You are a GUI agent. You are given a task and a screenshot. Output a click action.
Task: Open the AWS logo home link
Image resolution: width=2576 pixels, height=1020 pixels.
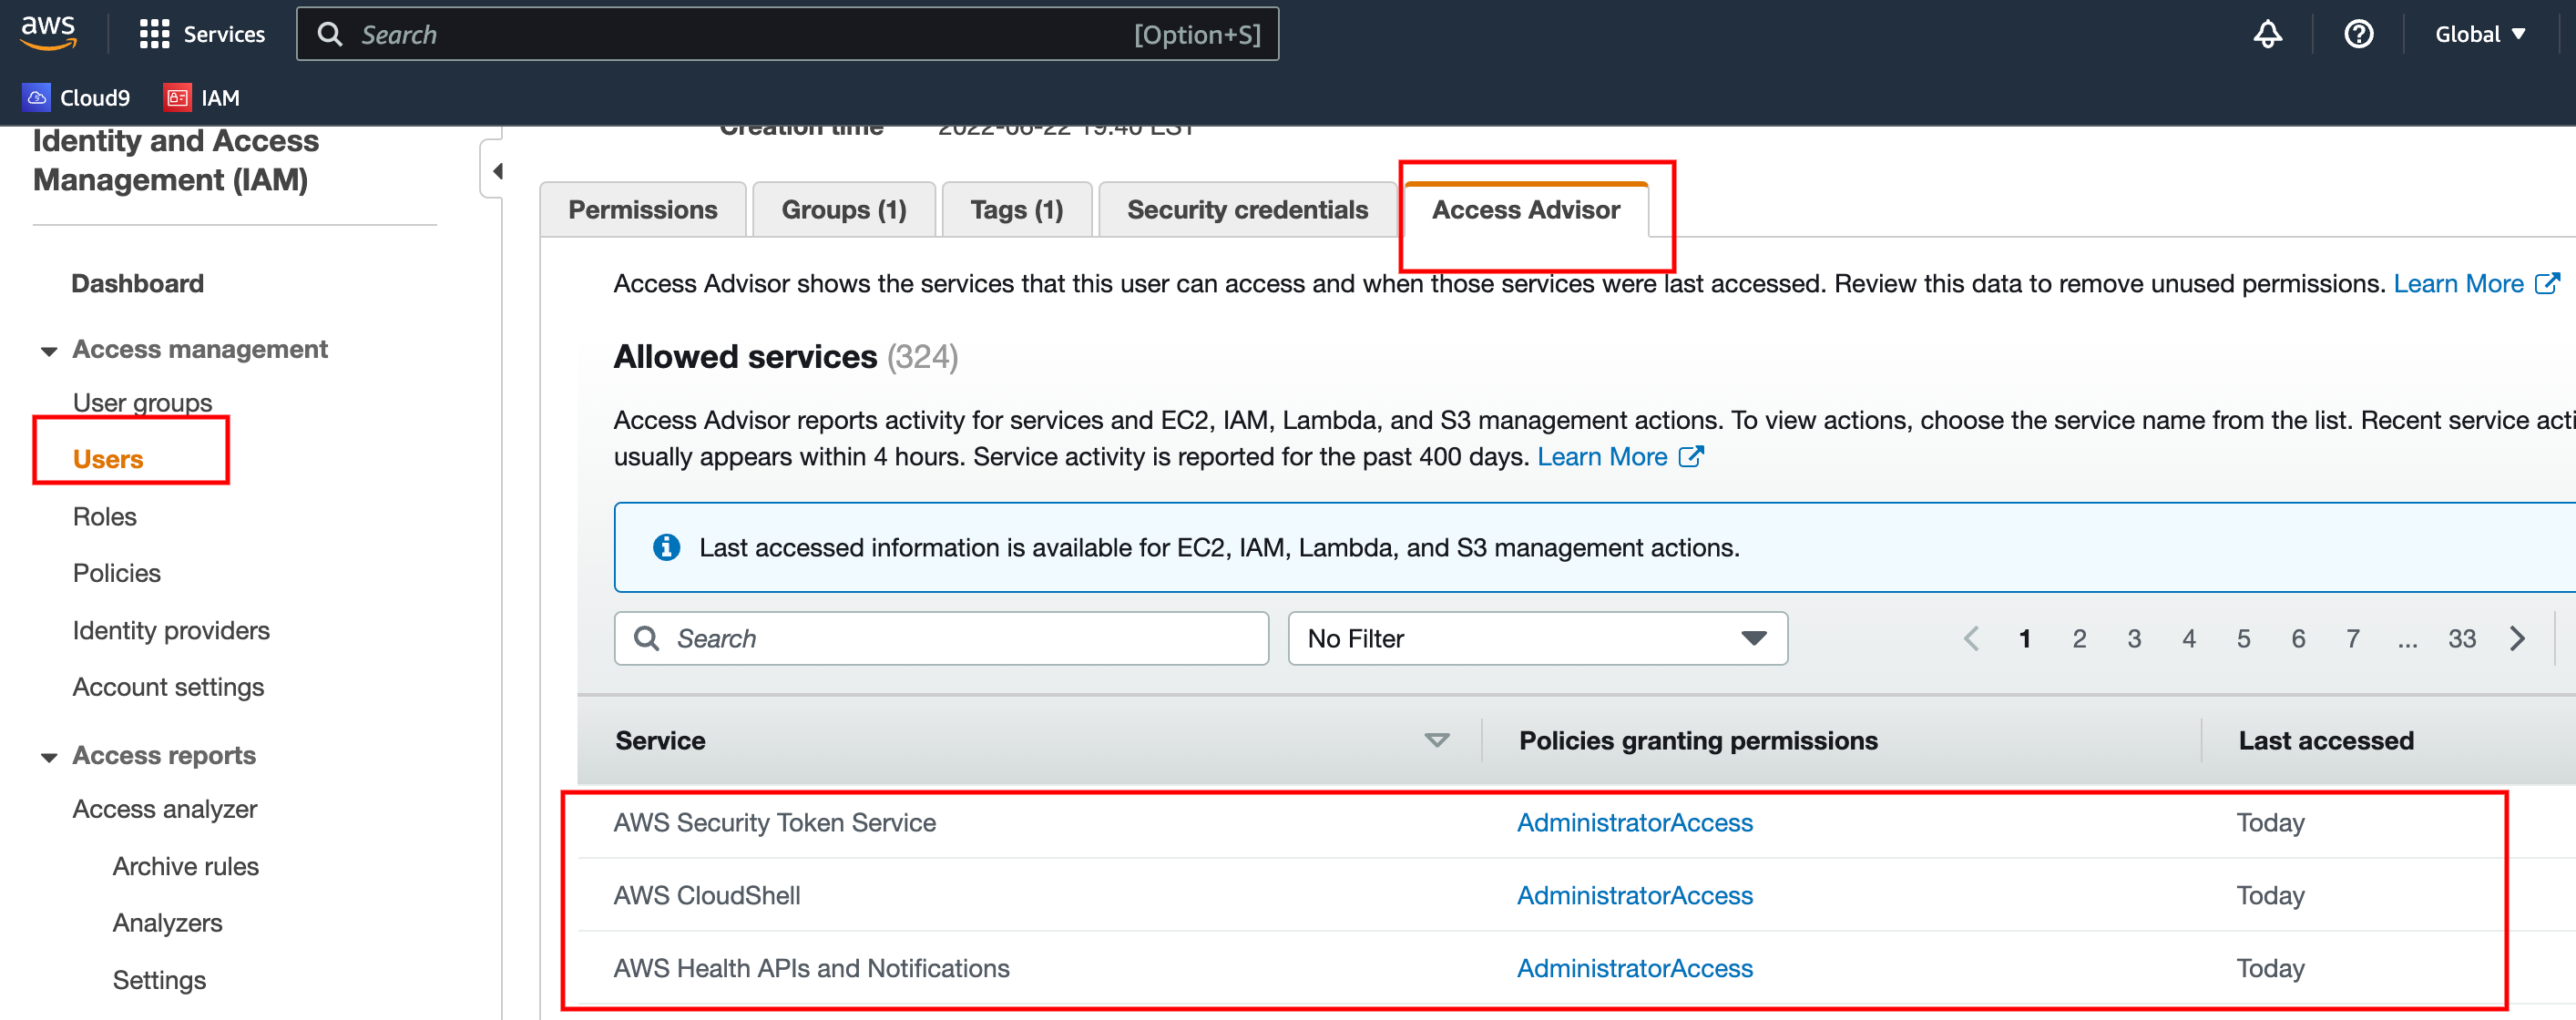point(48,32)
